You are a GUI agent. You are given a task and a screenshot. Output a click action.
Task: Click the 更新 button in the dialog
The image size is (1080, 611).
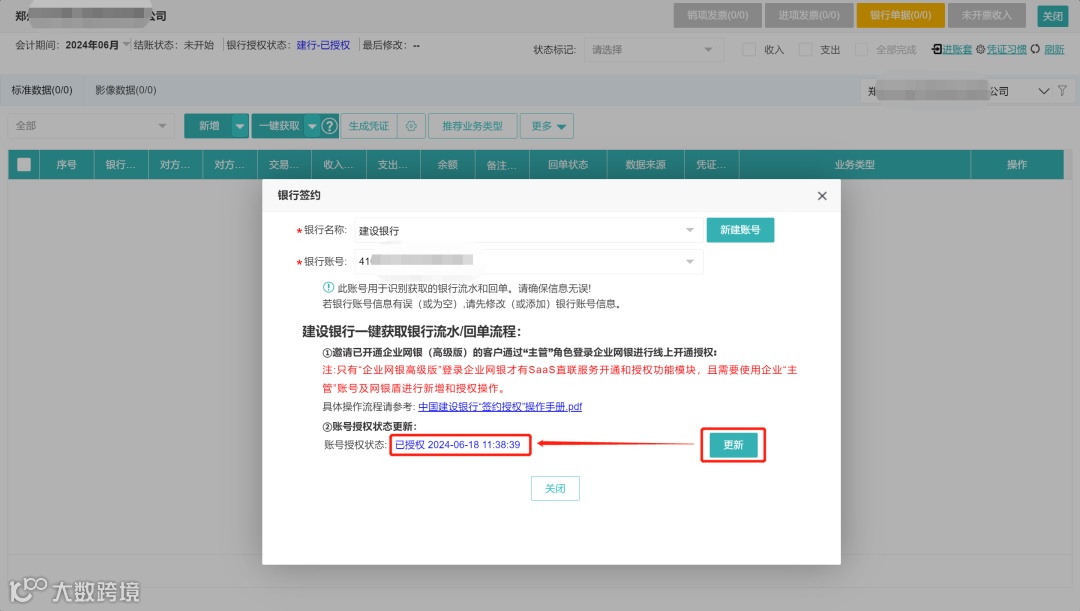[734, 445]
